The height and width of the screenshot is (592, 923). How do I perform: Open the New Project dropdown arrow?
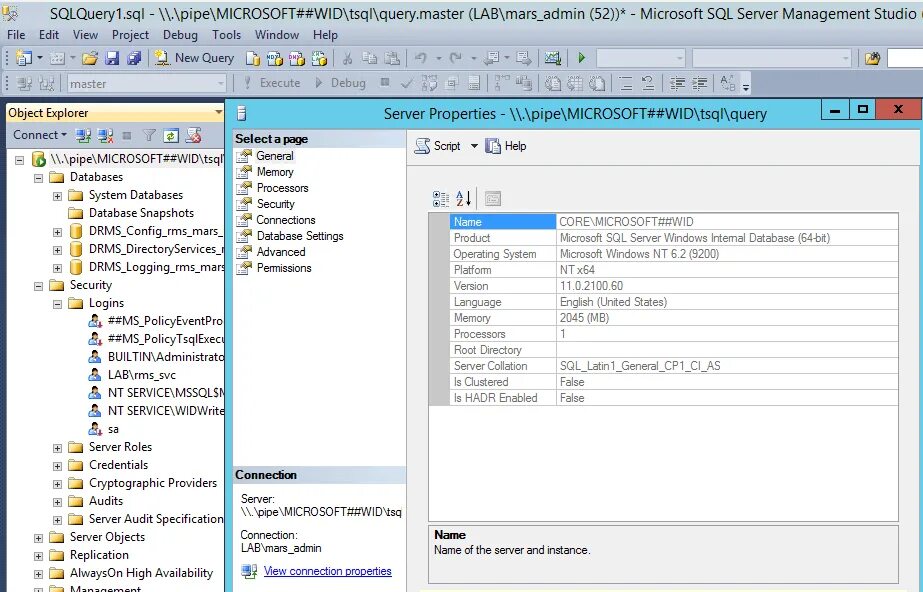pos(39,58)
